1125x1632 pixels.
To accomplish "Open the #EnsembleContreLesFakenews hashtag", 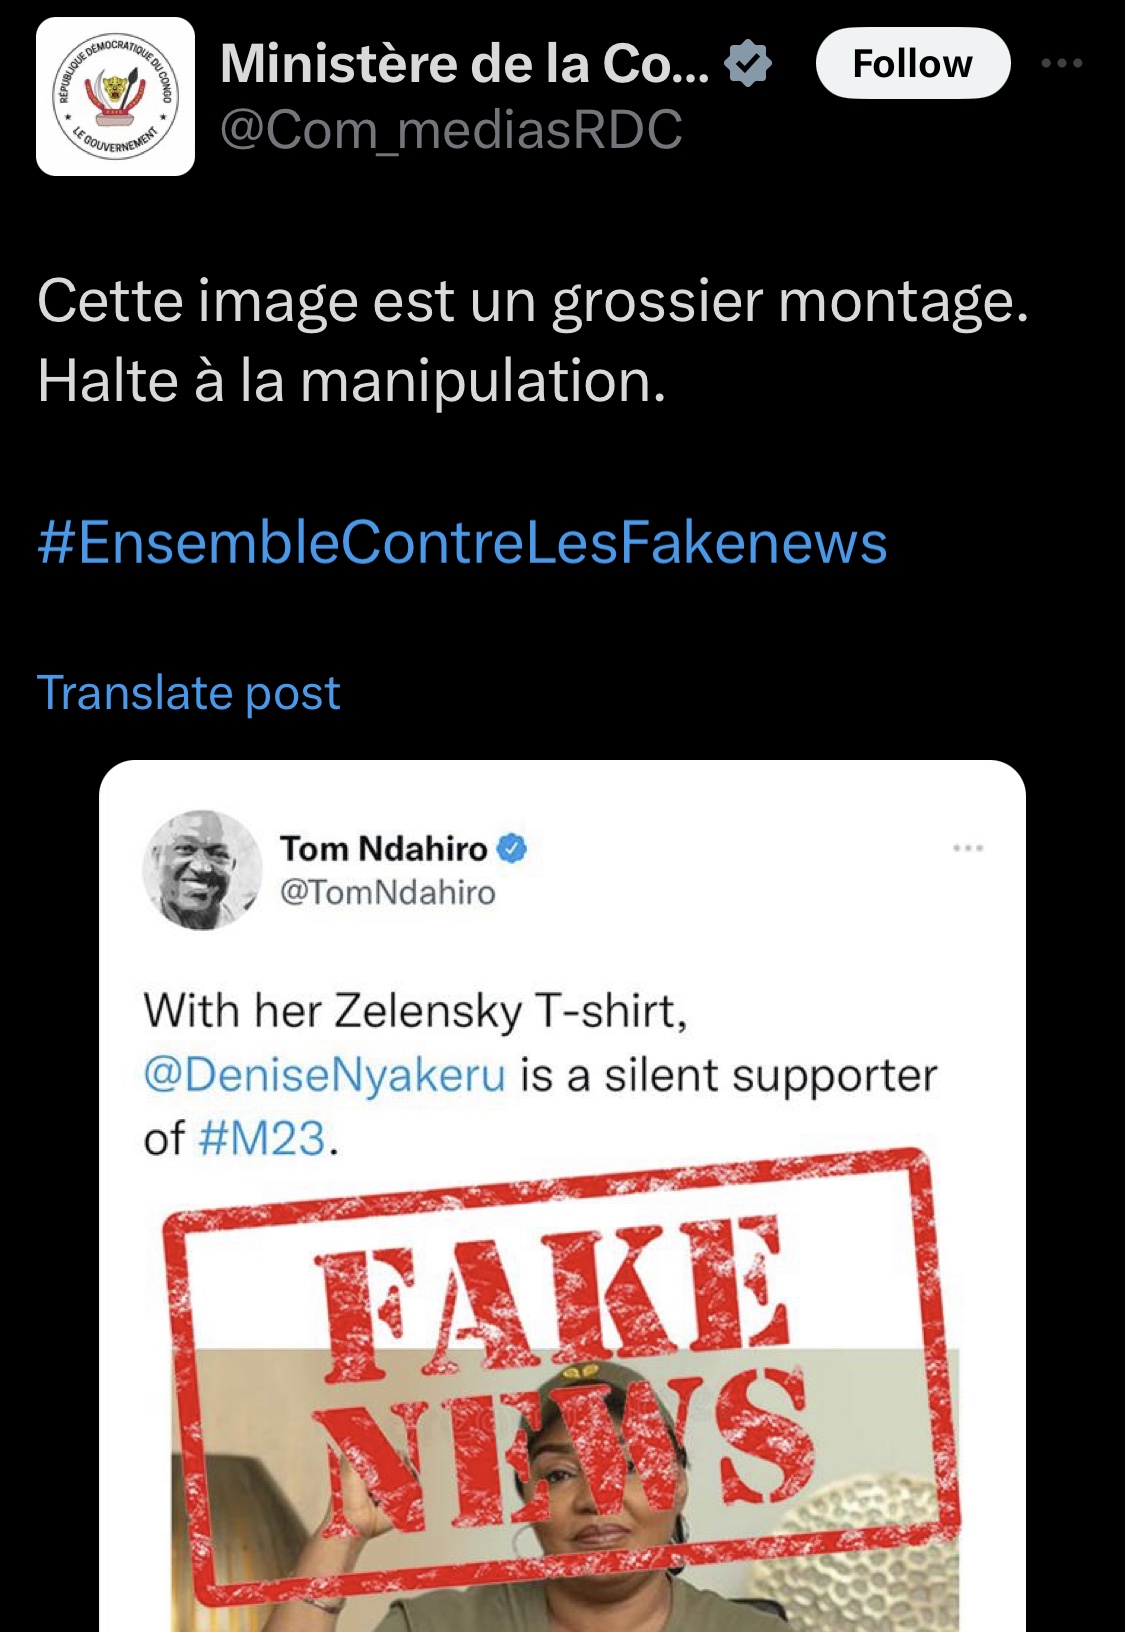I will tap(462, 543).
